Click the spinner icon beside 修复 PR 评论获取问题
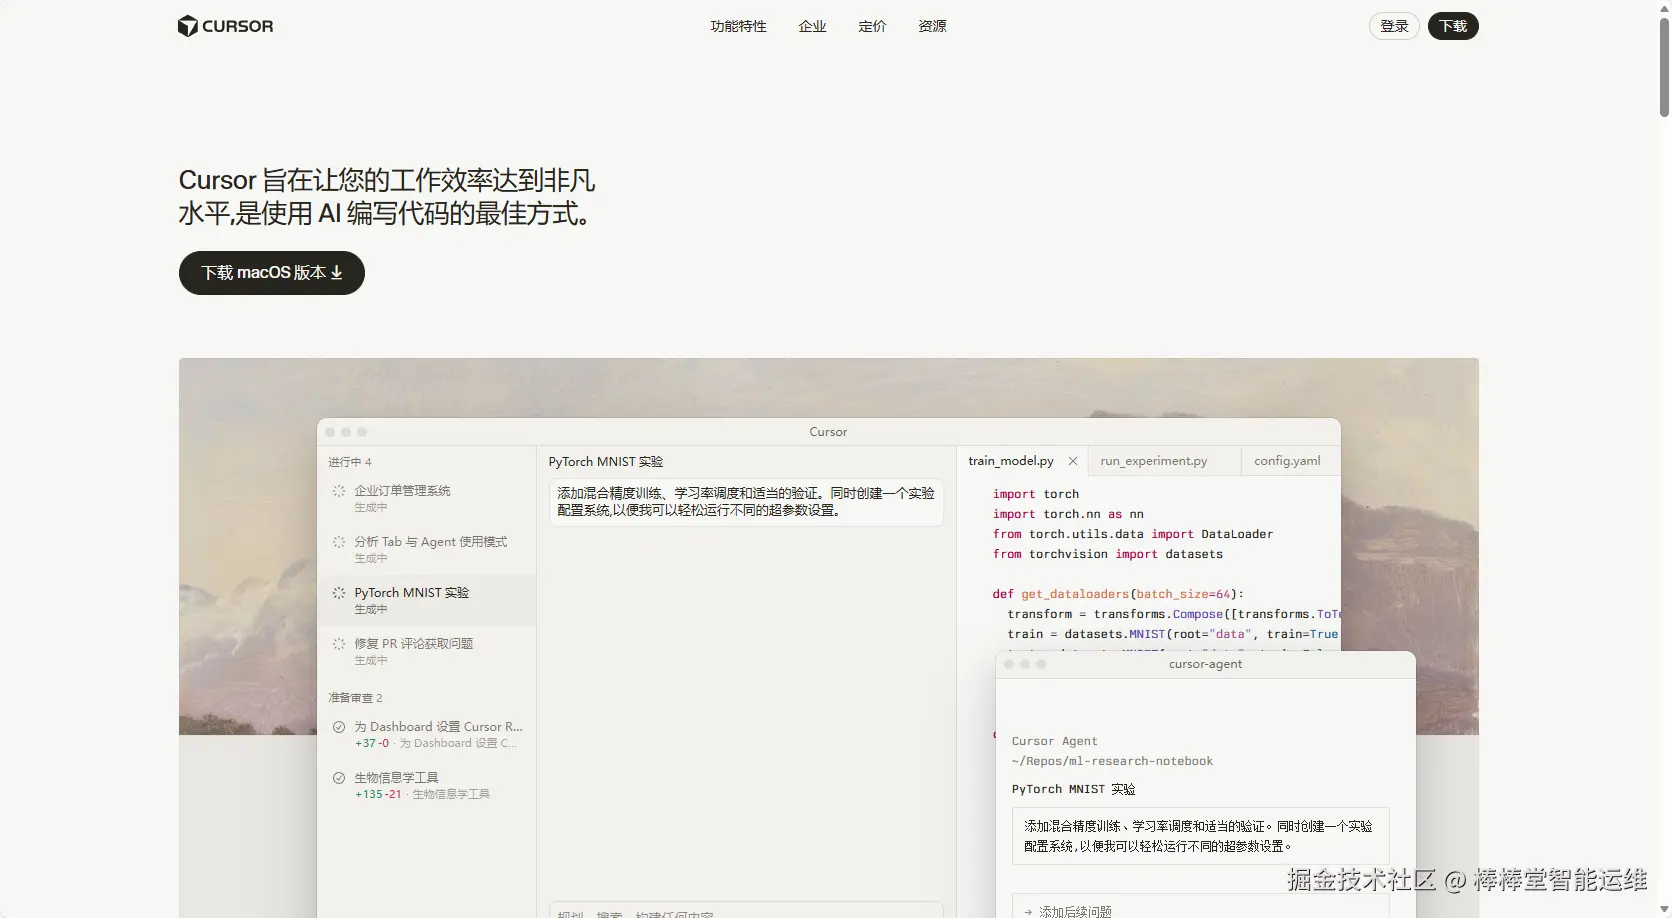Image resolution: width=1672 pixels, height=918 pixels. [x=339, y=644]
